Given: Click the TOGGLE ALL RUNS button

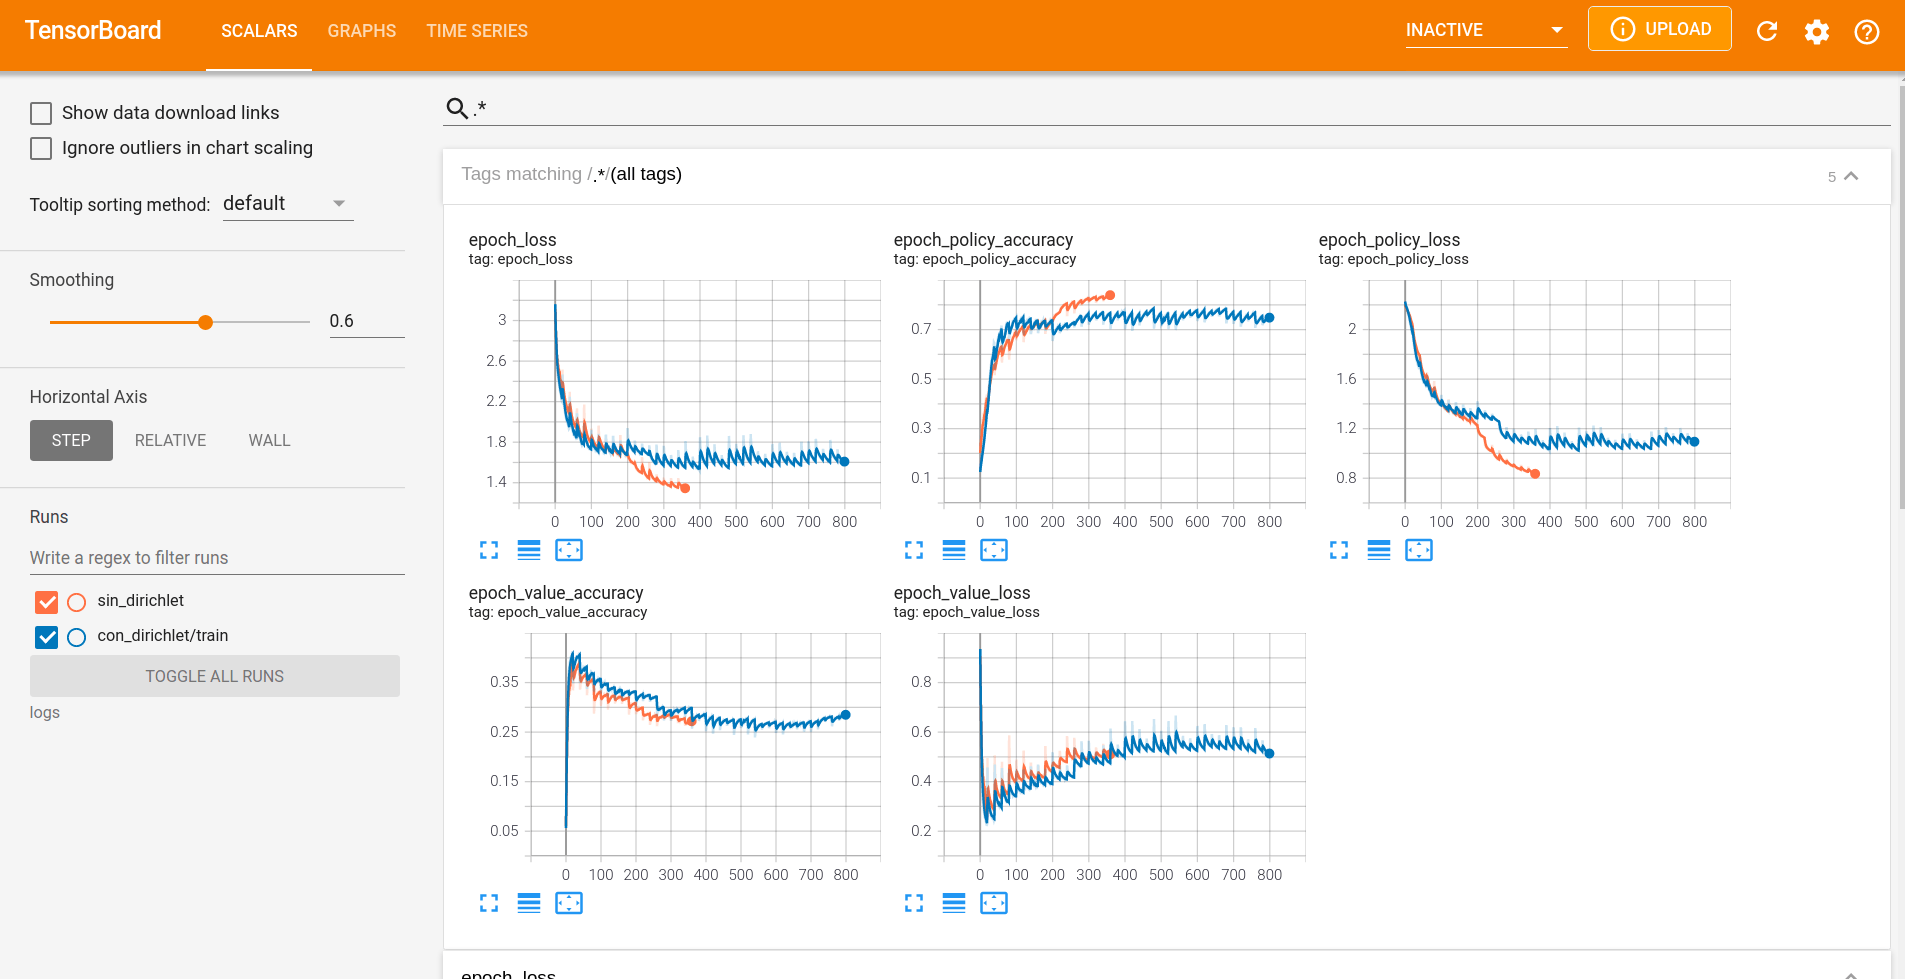Looking at the screenshot, I should (215, 676).
